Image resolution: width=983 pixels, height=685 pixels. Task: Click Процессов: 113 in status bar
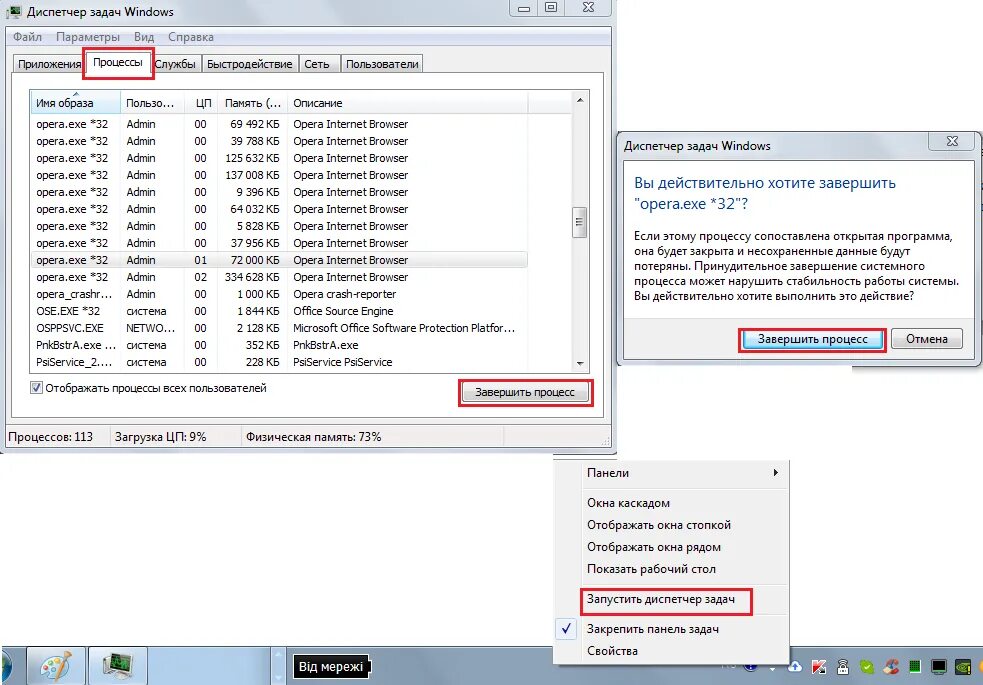pos(51,437)
